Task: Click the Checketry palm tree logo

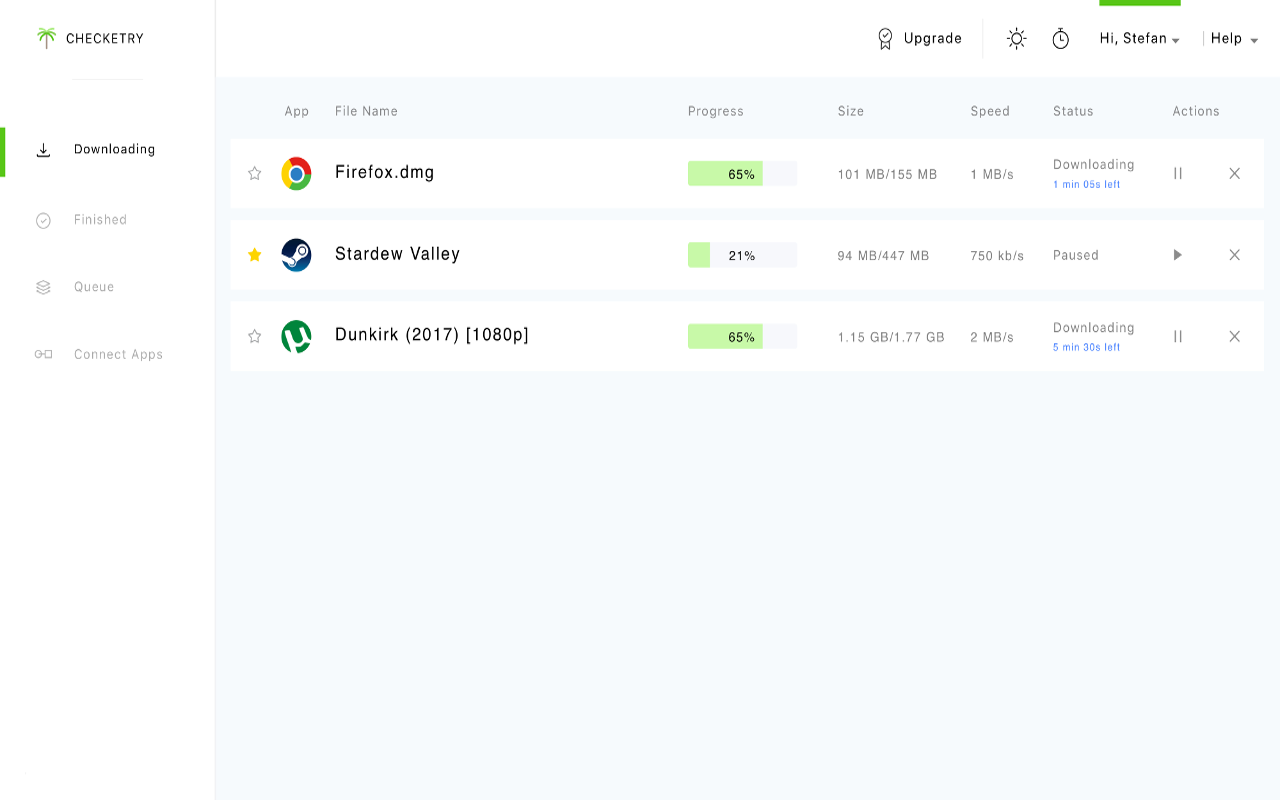Action: tap(46, 38)
